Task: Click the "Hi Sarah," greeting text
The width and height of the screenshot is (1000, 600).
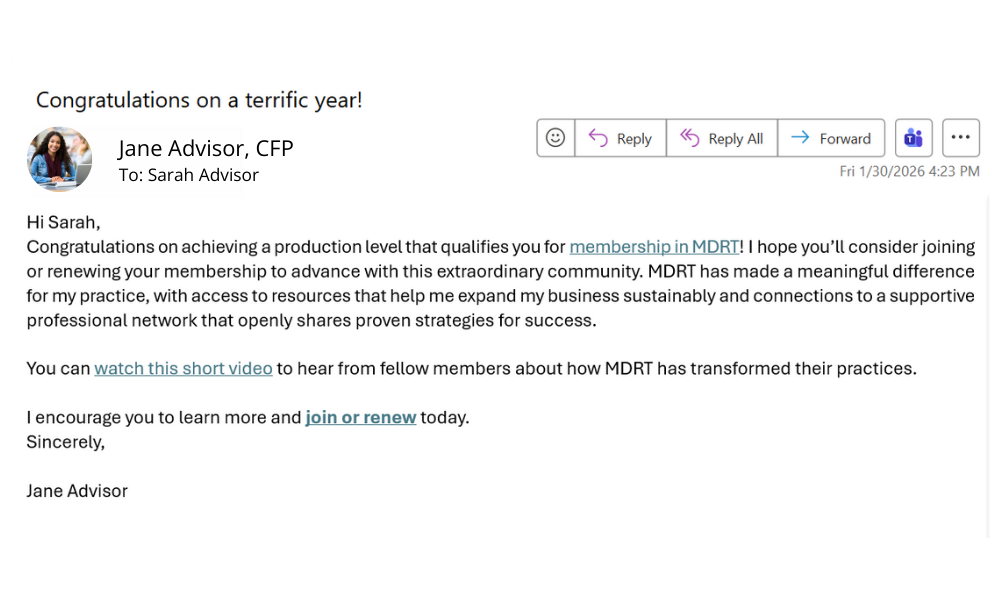Action: point(63,222)
